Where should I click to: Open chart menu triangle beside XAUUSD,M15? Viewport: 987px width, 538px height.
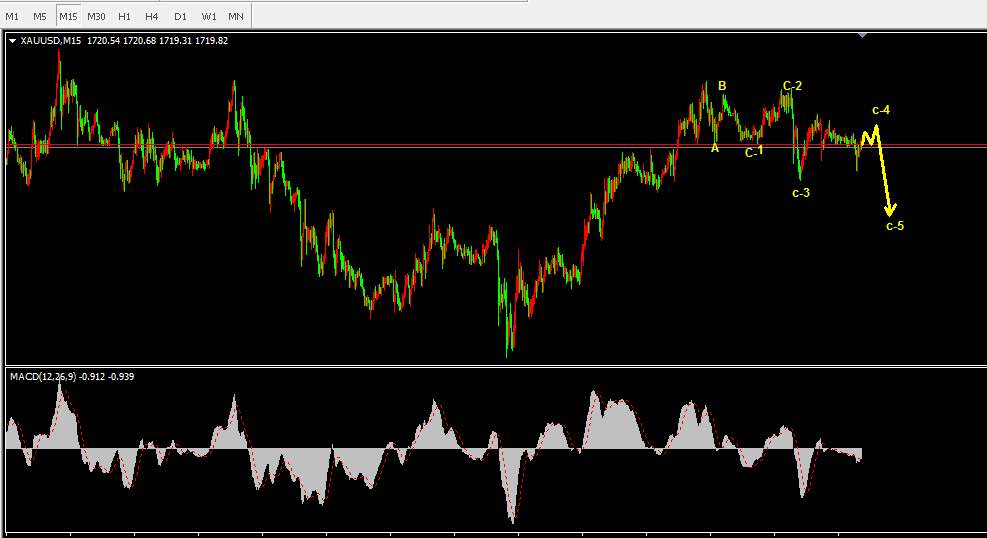coord(13,41)
